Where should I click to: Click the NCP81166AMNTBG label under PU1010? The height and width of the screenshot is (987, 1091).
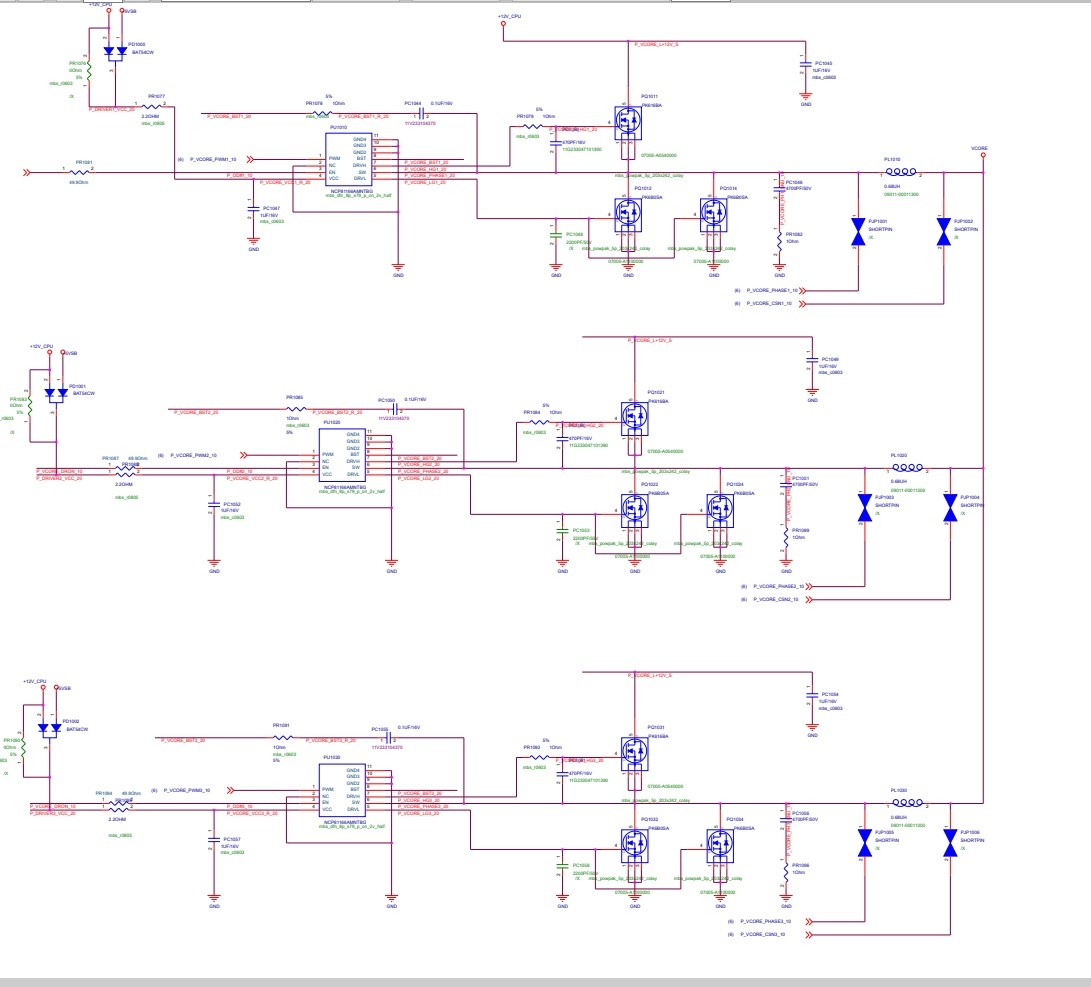(x=352, y=191)
